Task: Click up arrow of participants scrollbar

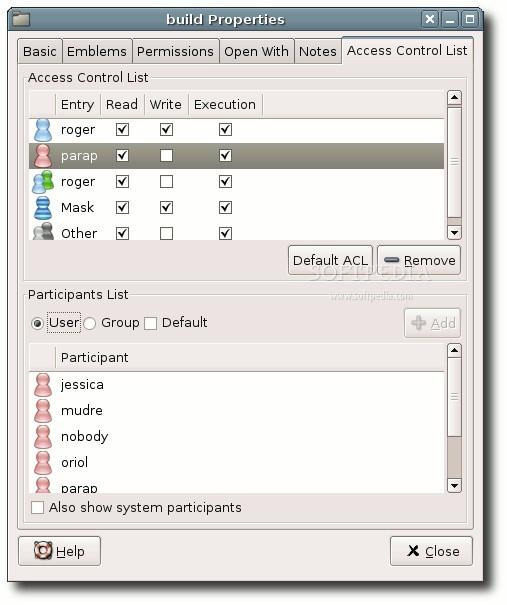Action: point(455,351)
